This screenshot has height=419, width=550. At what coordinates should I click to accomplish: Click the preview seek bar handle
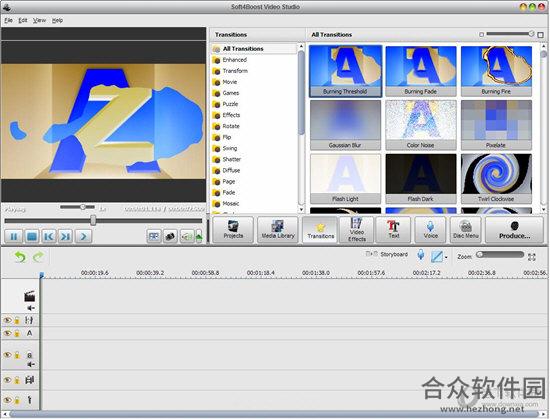pos(93,220)
